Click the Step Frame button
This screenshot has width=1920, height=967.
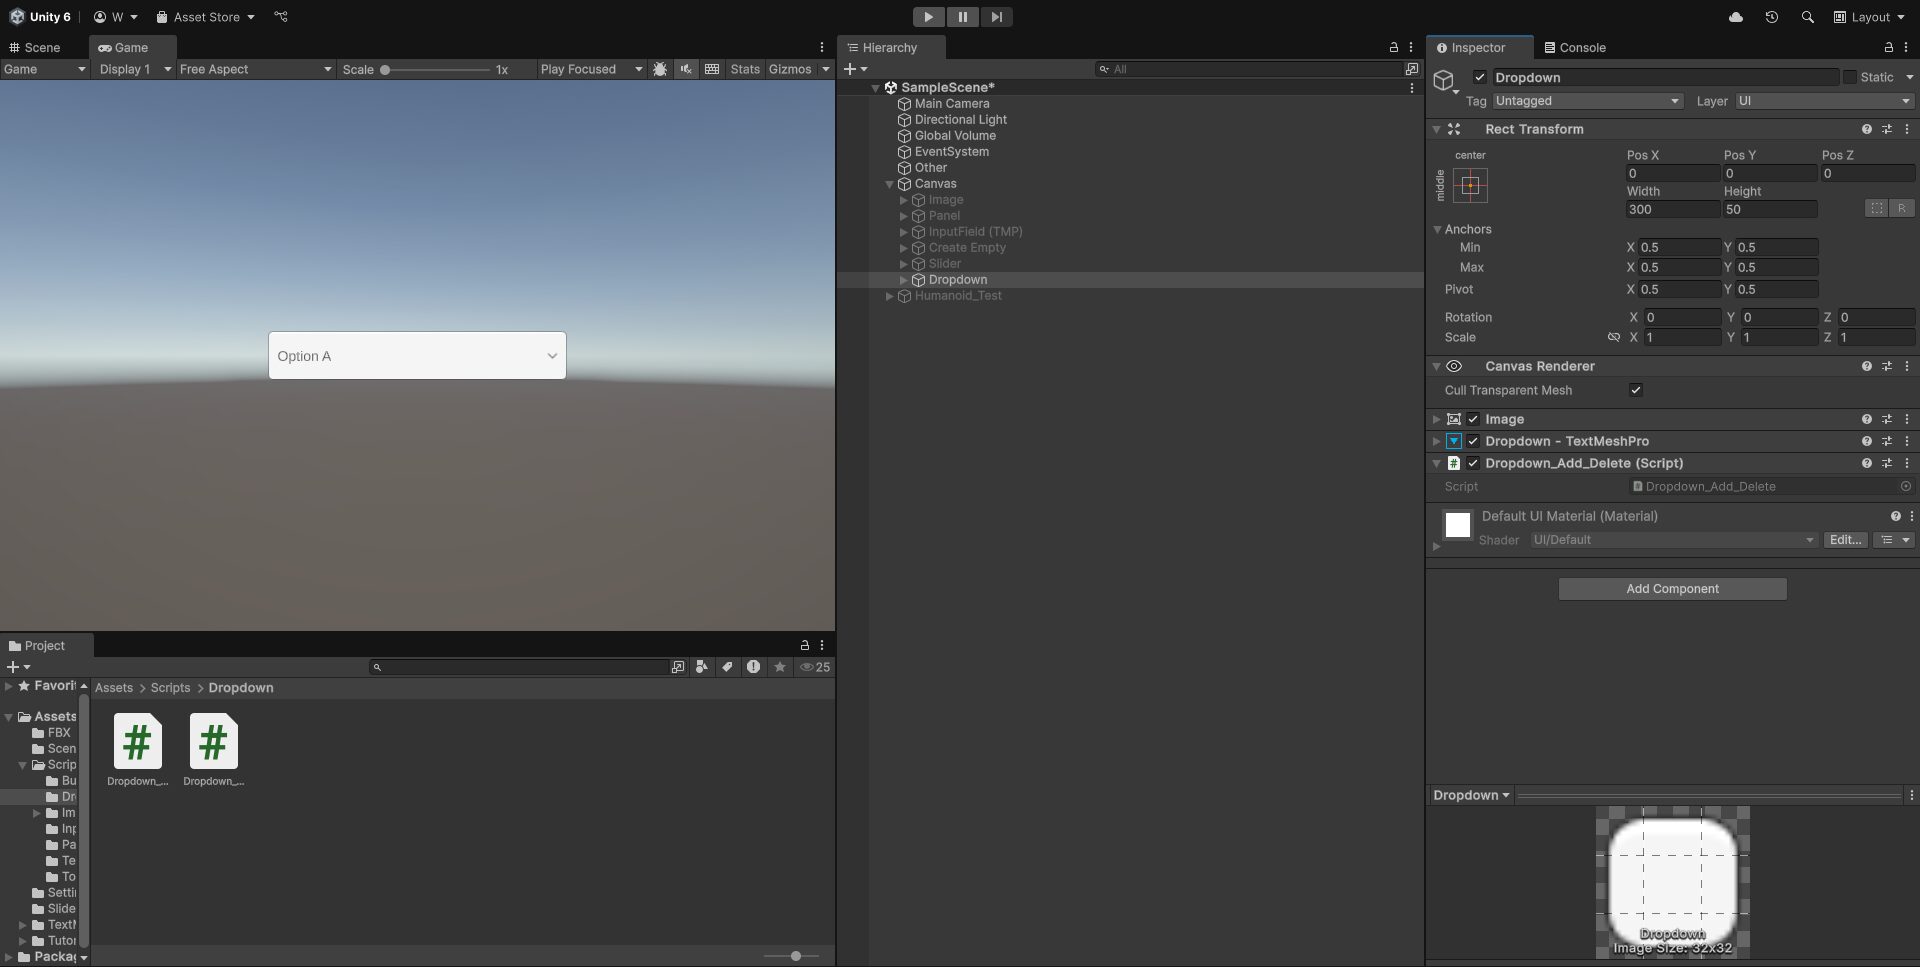[x=995, y=17]
